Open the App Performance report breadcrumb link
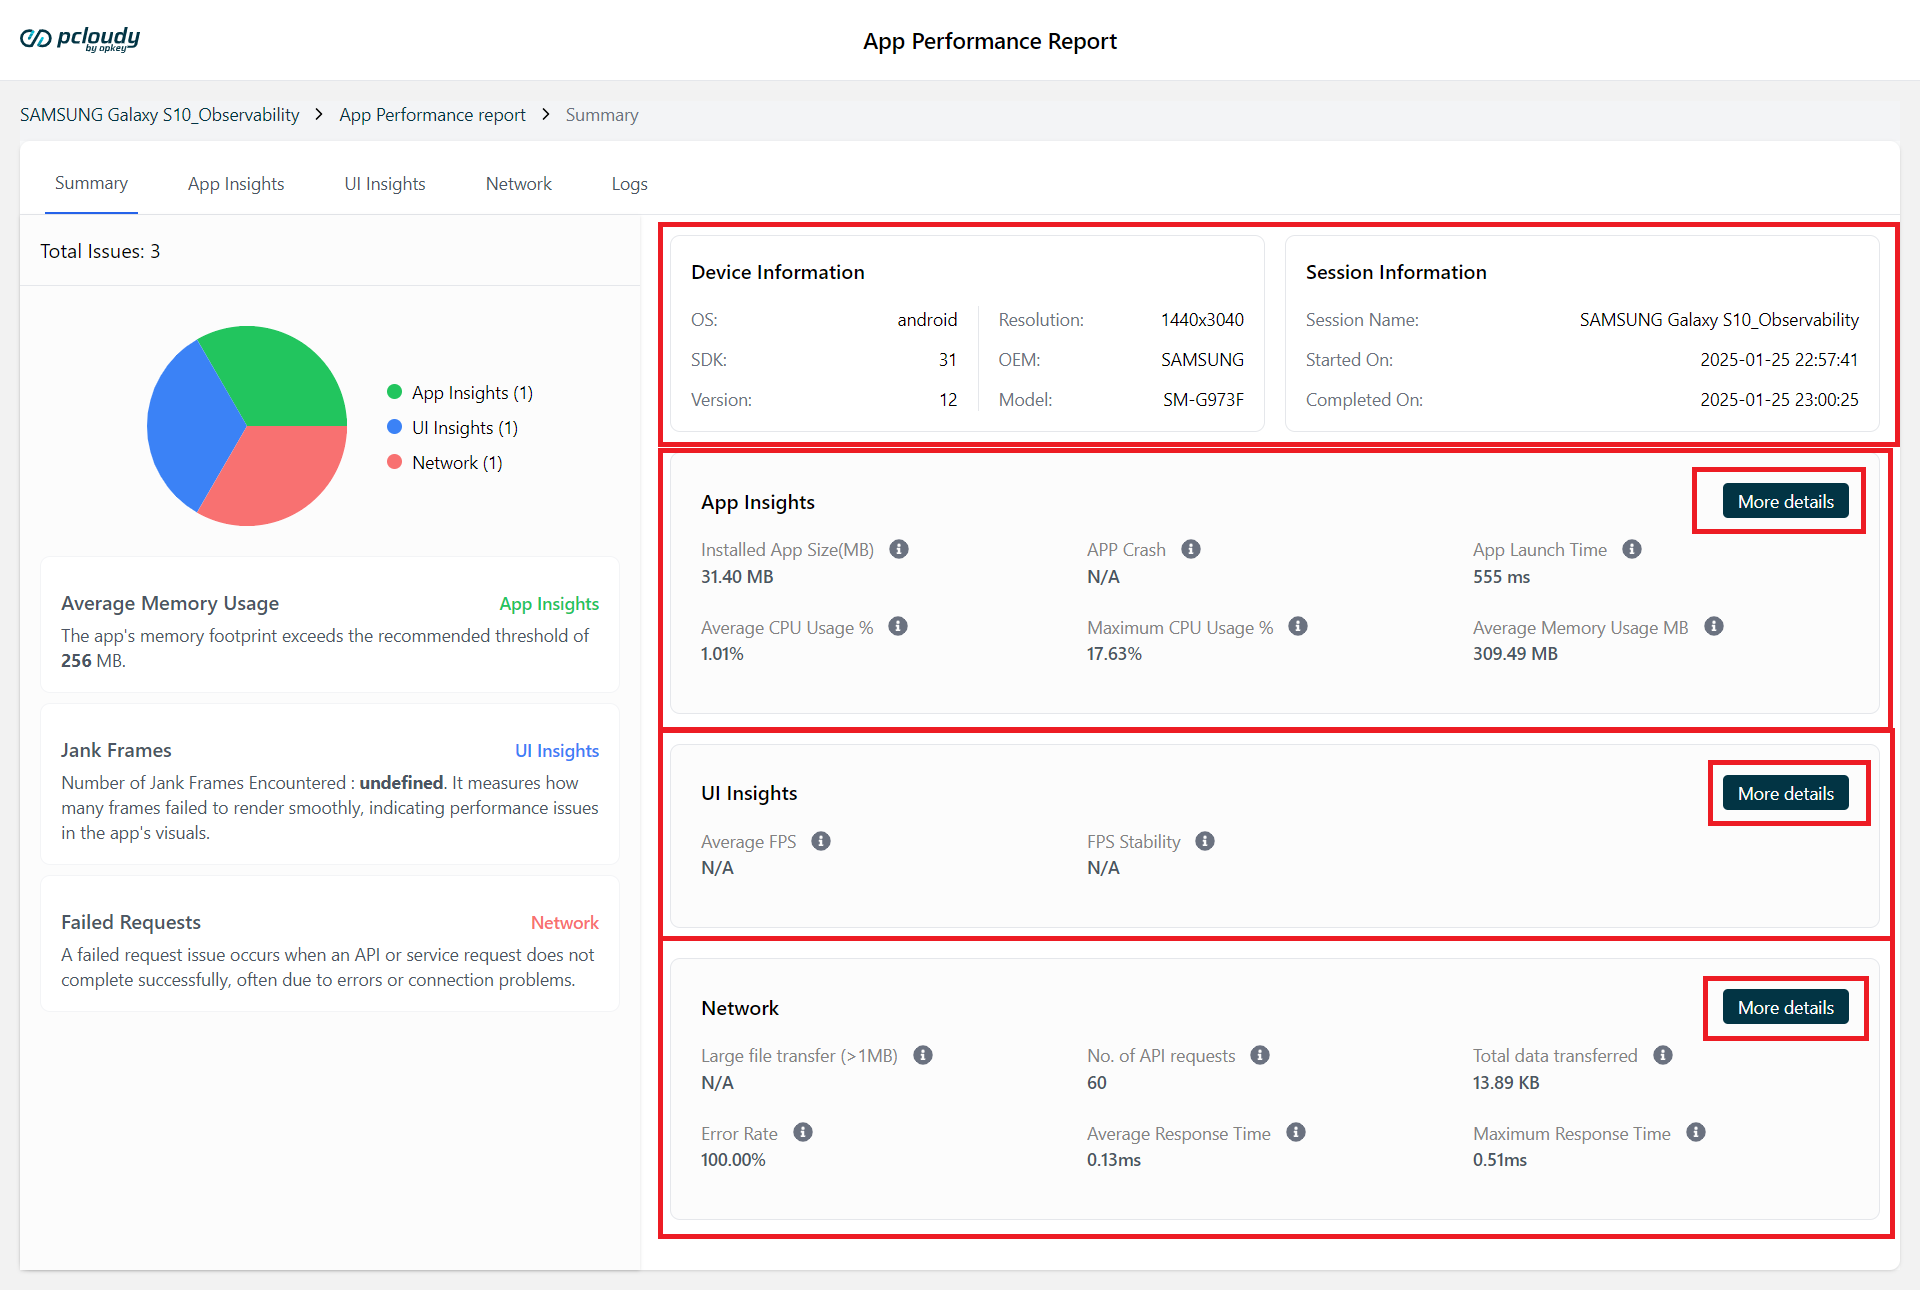 pyautogui.click(x=432, y=115)
